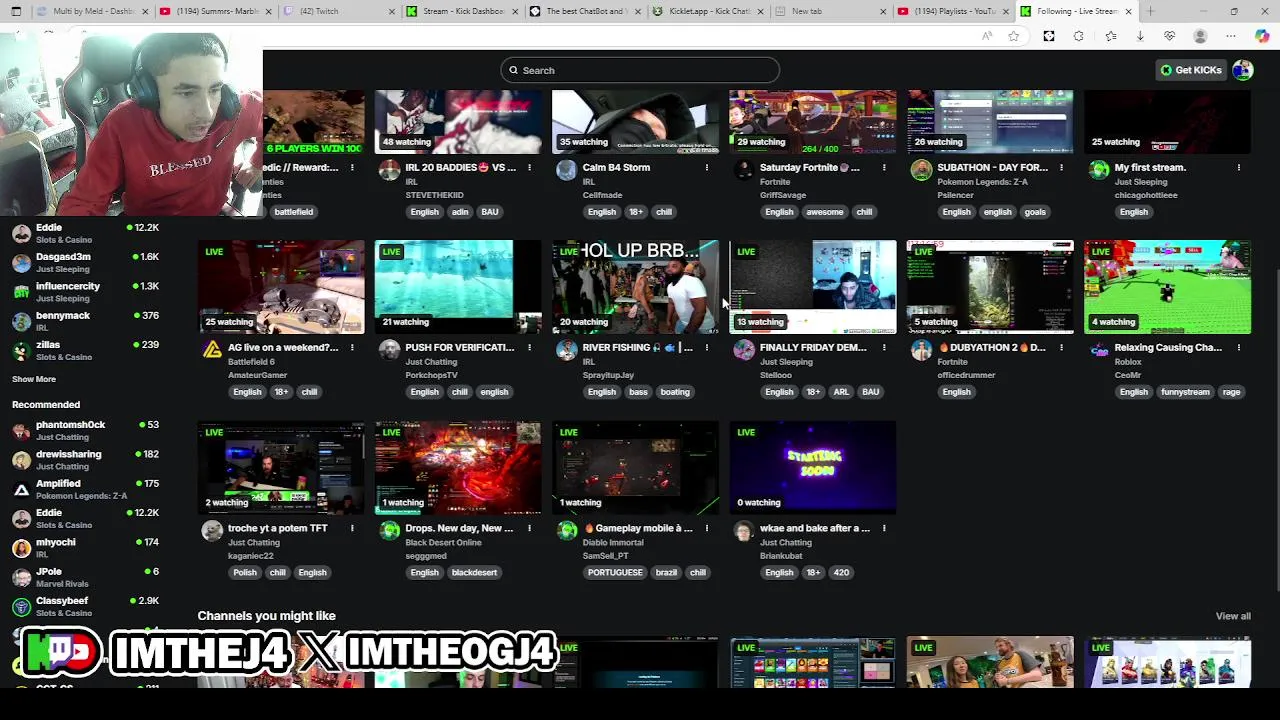Screen dimensions: 1280x720
Task: Open the browser extensions icon
Action: click(x=1079, y=36)
